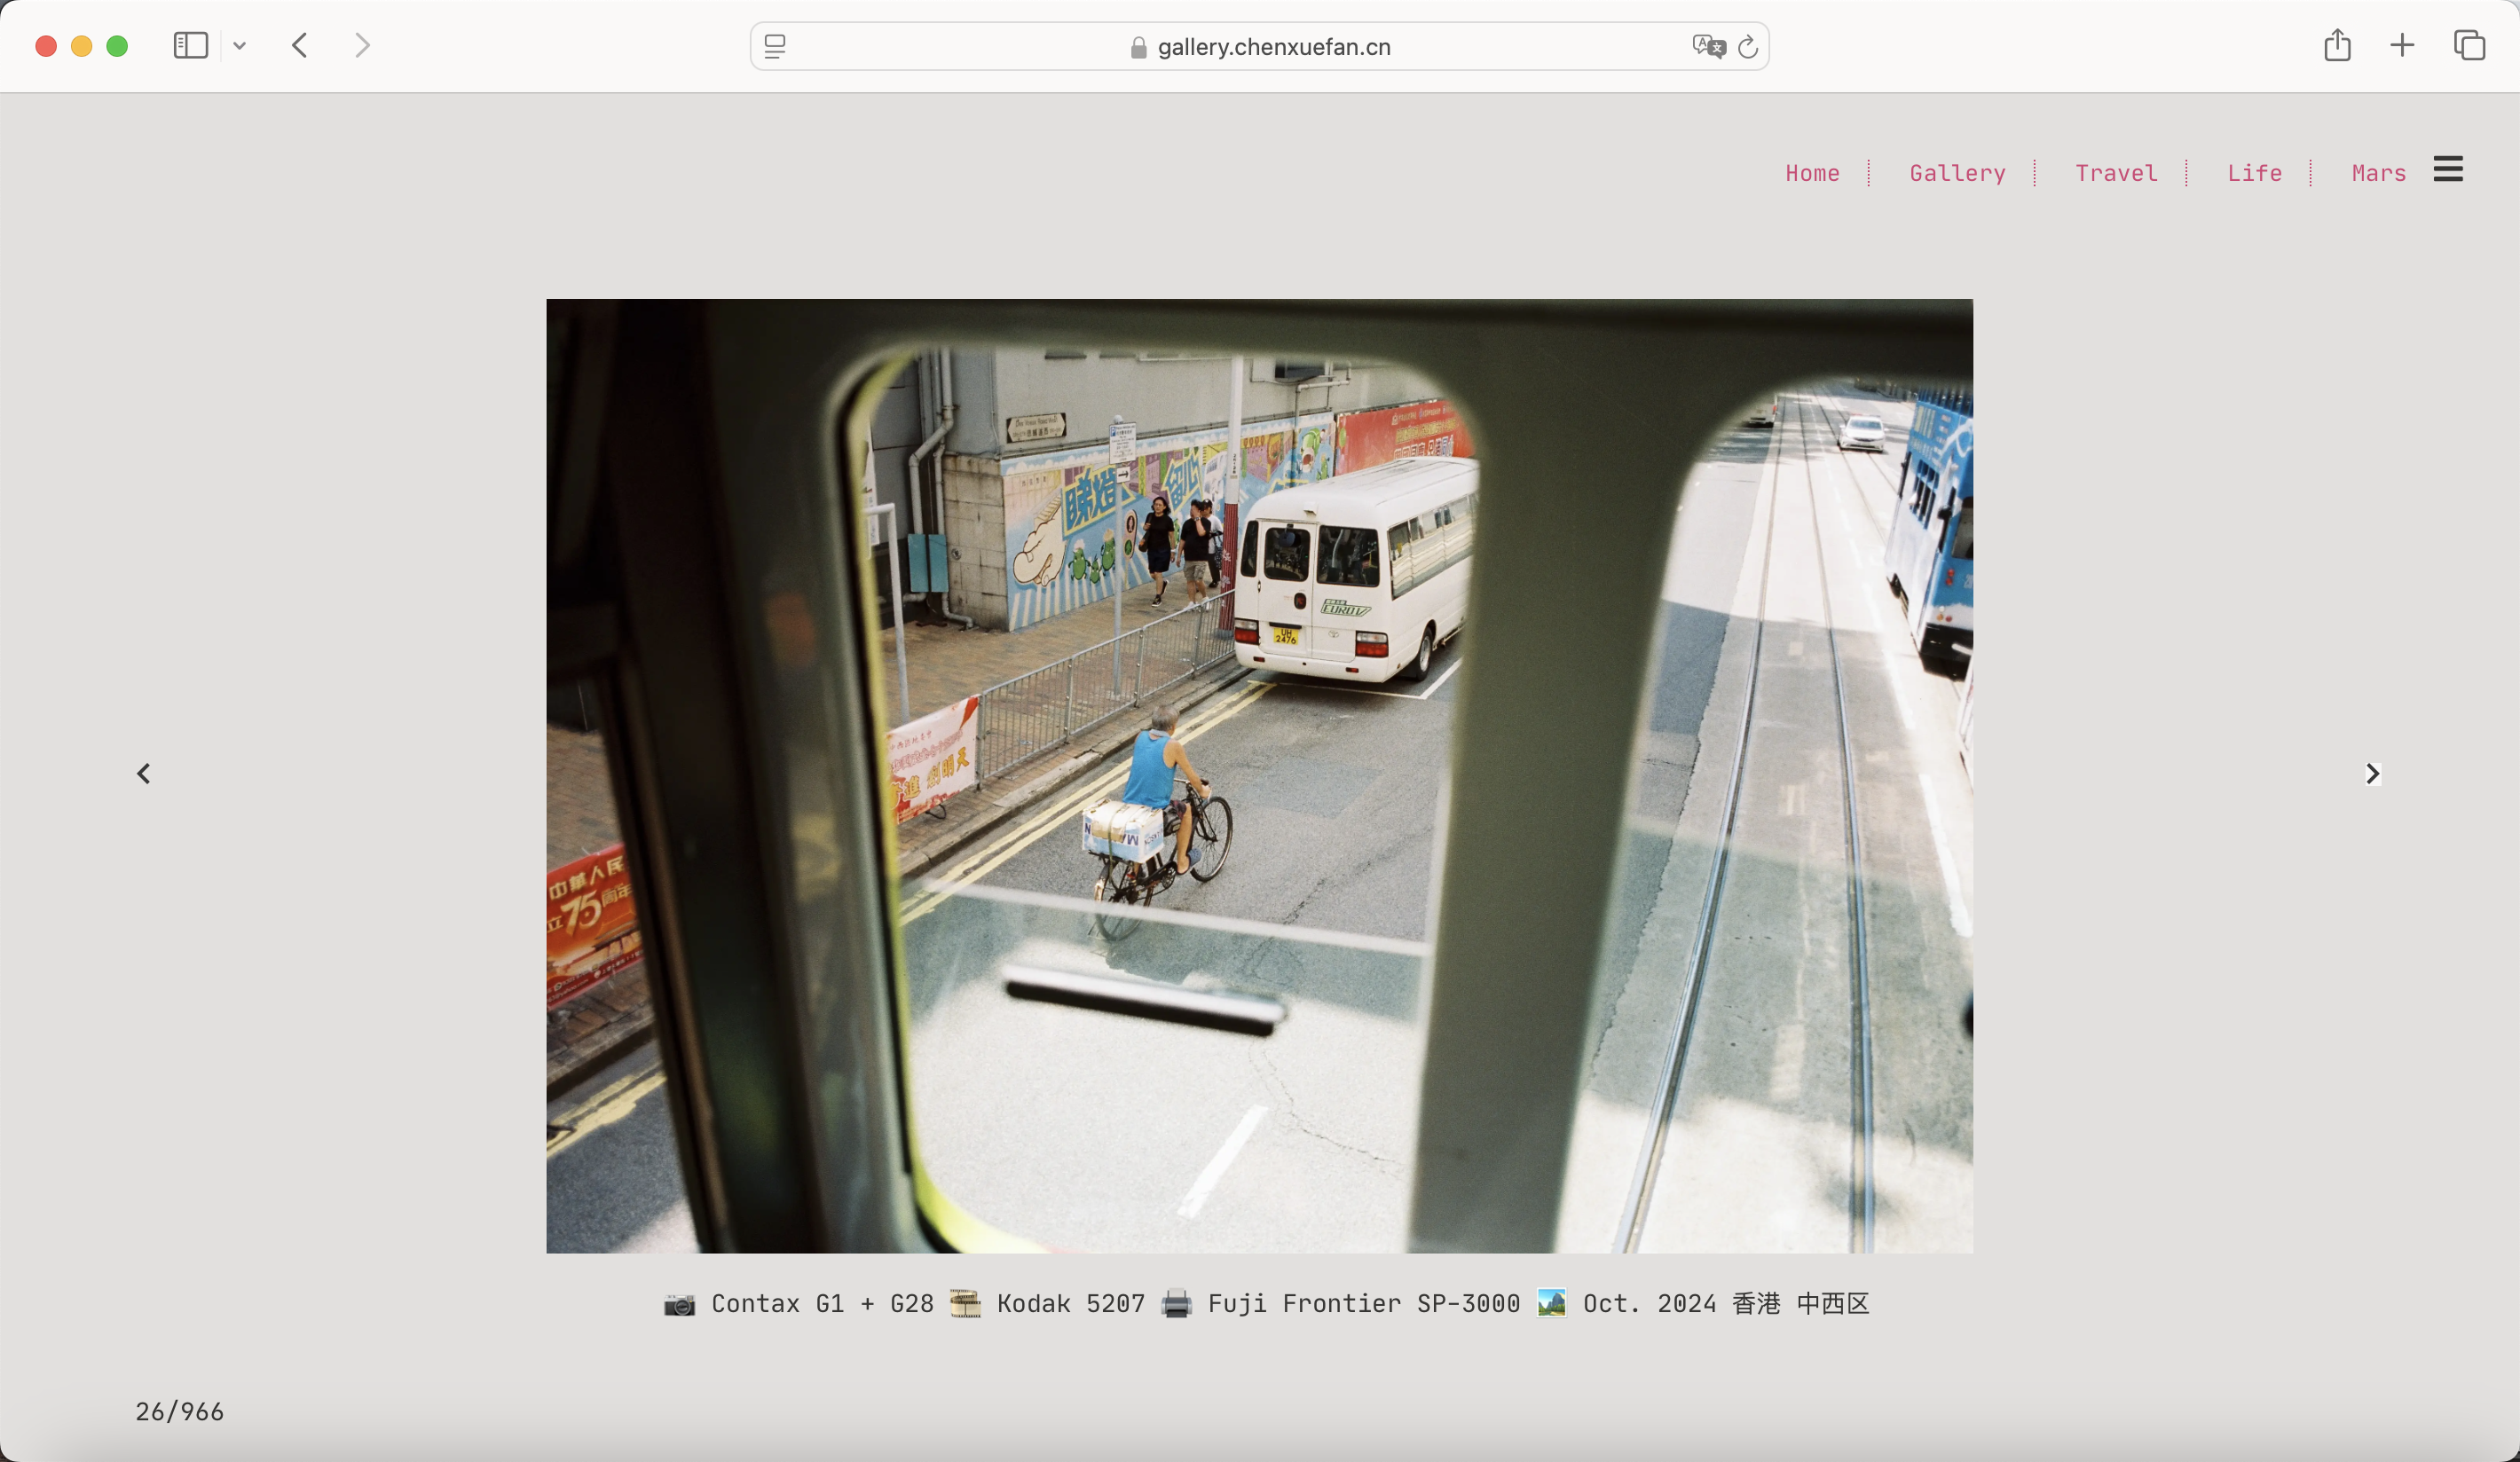Image resolution: width=2520 pixels, height=1462 pixels.
Task: Open the Home navigation link
Action: click(1812, 174)
